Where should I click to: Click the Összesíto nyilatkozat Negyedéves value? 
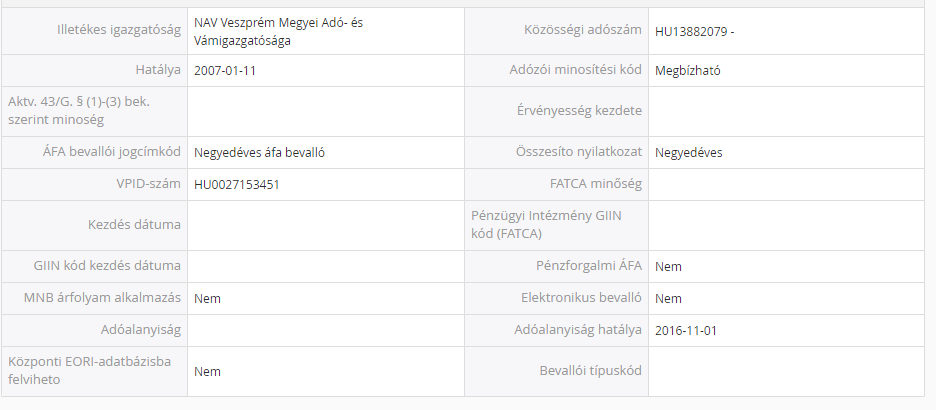[688, 152]
